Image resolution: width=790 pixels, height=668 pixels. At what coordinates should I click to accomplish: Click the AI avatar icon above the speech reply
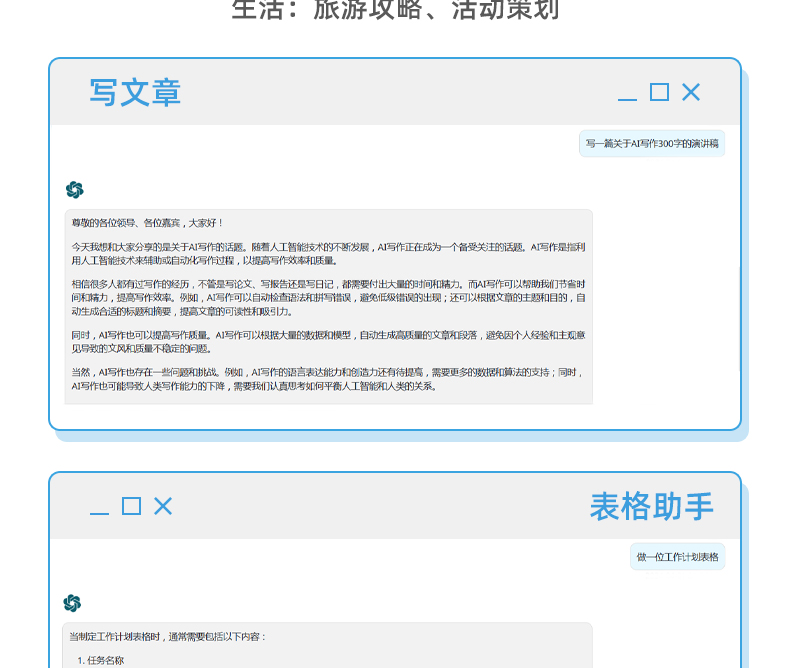click(x=74, y=190)
